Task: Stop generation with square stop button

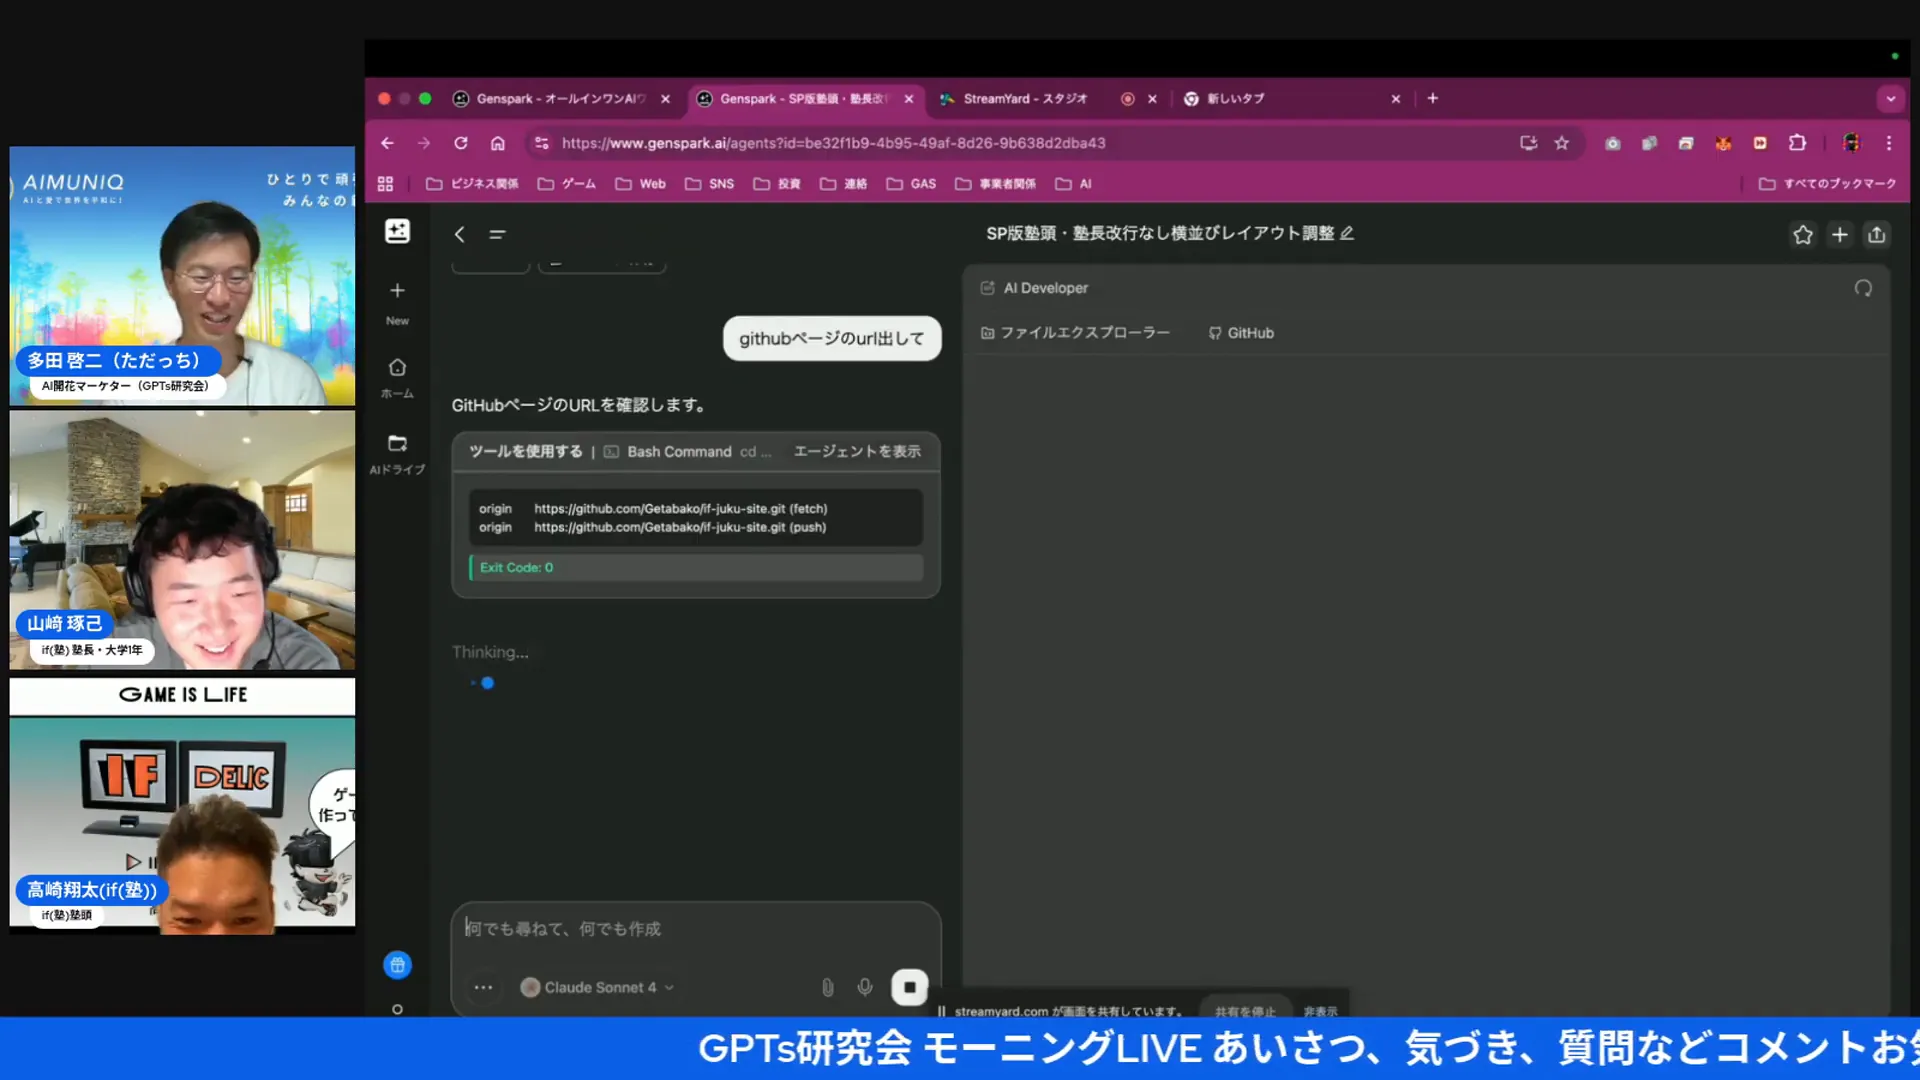Action: (909, 987)
